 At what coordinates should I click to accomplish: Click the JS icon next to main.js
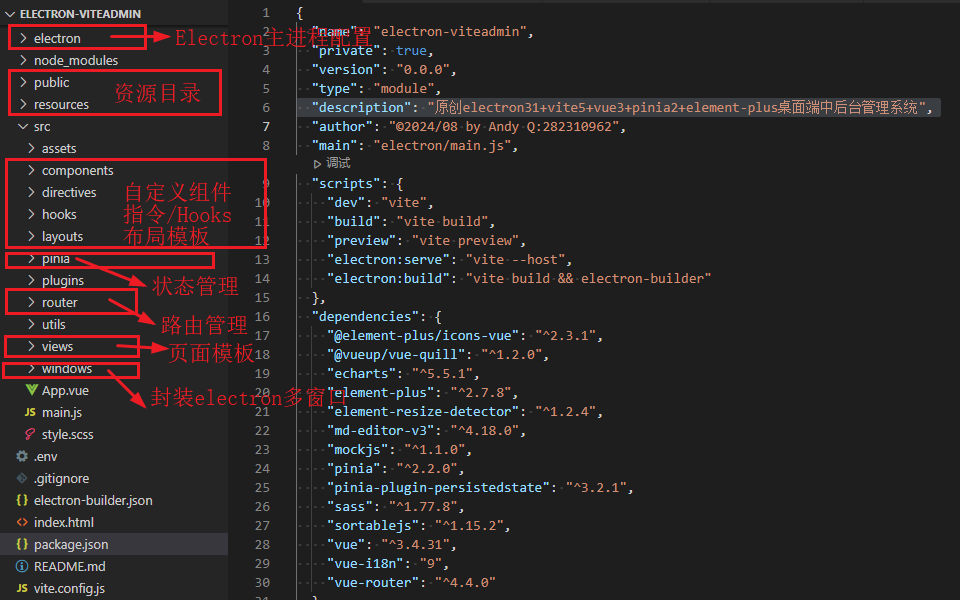(x=30, y=413)
